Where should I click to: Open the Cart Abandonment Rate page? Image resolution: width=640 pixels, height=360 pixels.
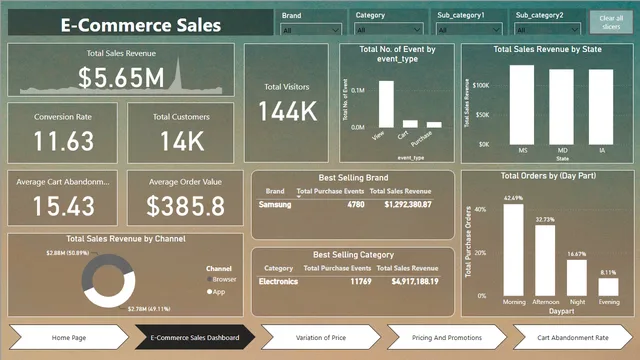click(573, 338)
